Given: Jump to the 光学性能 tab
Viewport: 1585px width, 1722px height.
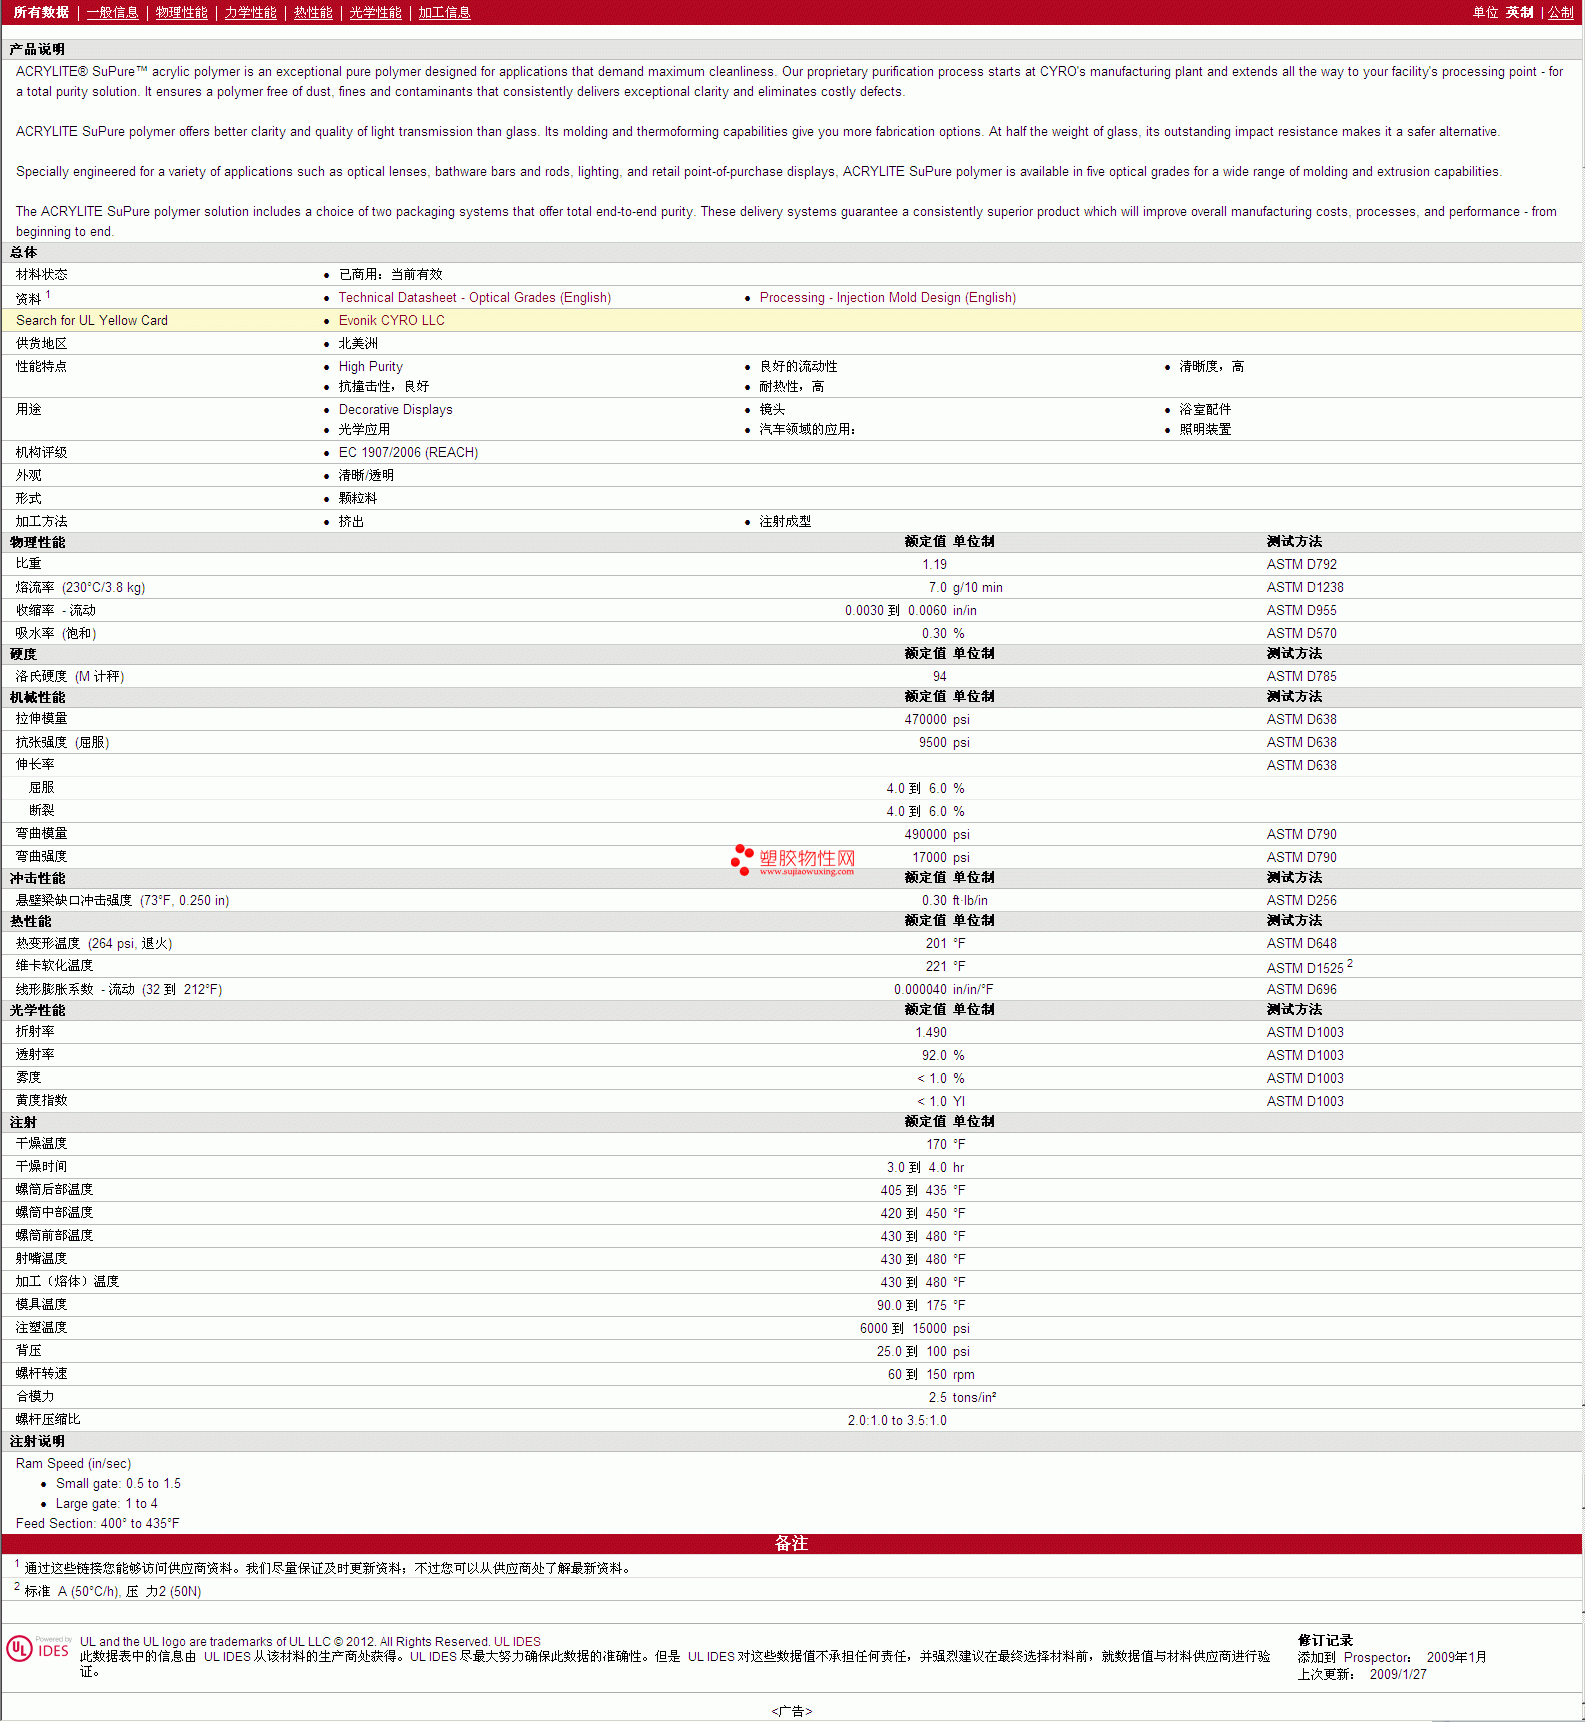Looking at the screenshot, I should 375,12.
